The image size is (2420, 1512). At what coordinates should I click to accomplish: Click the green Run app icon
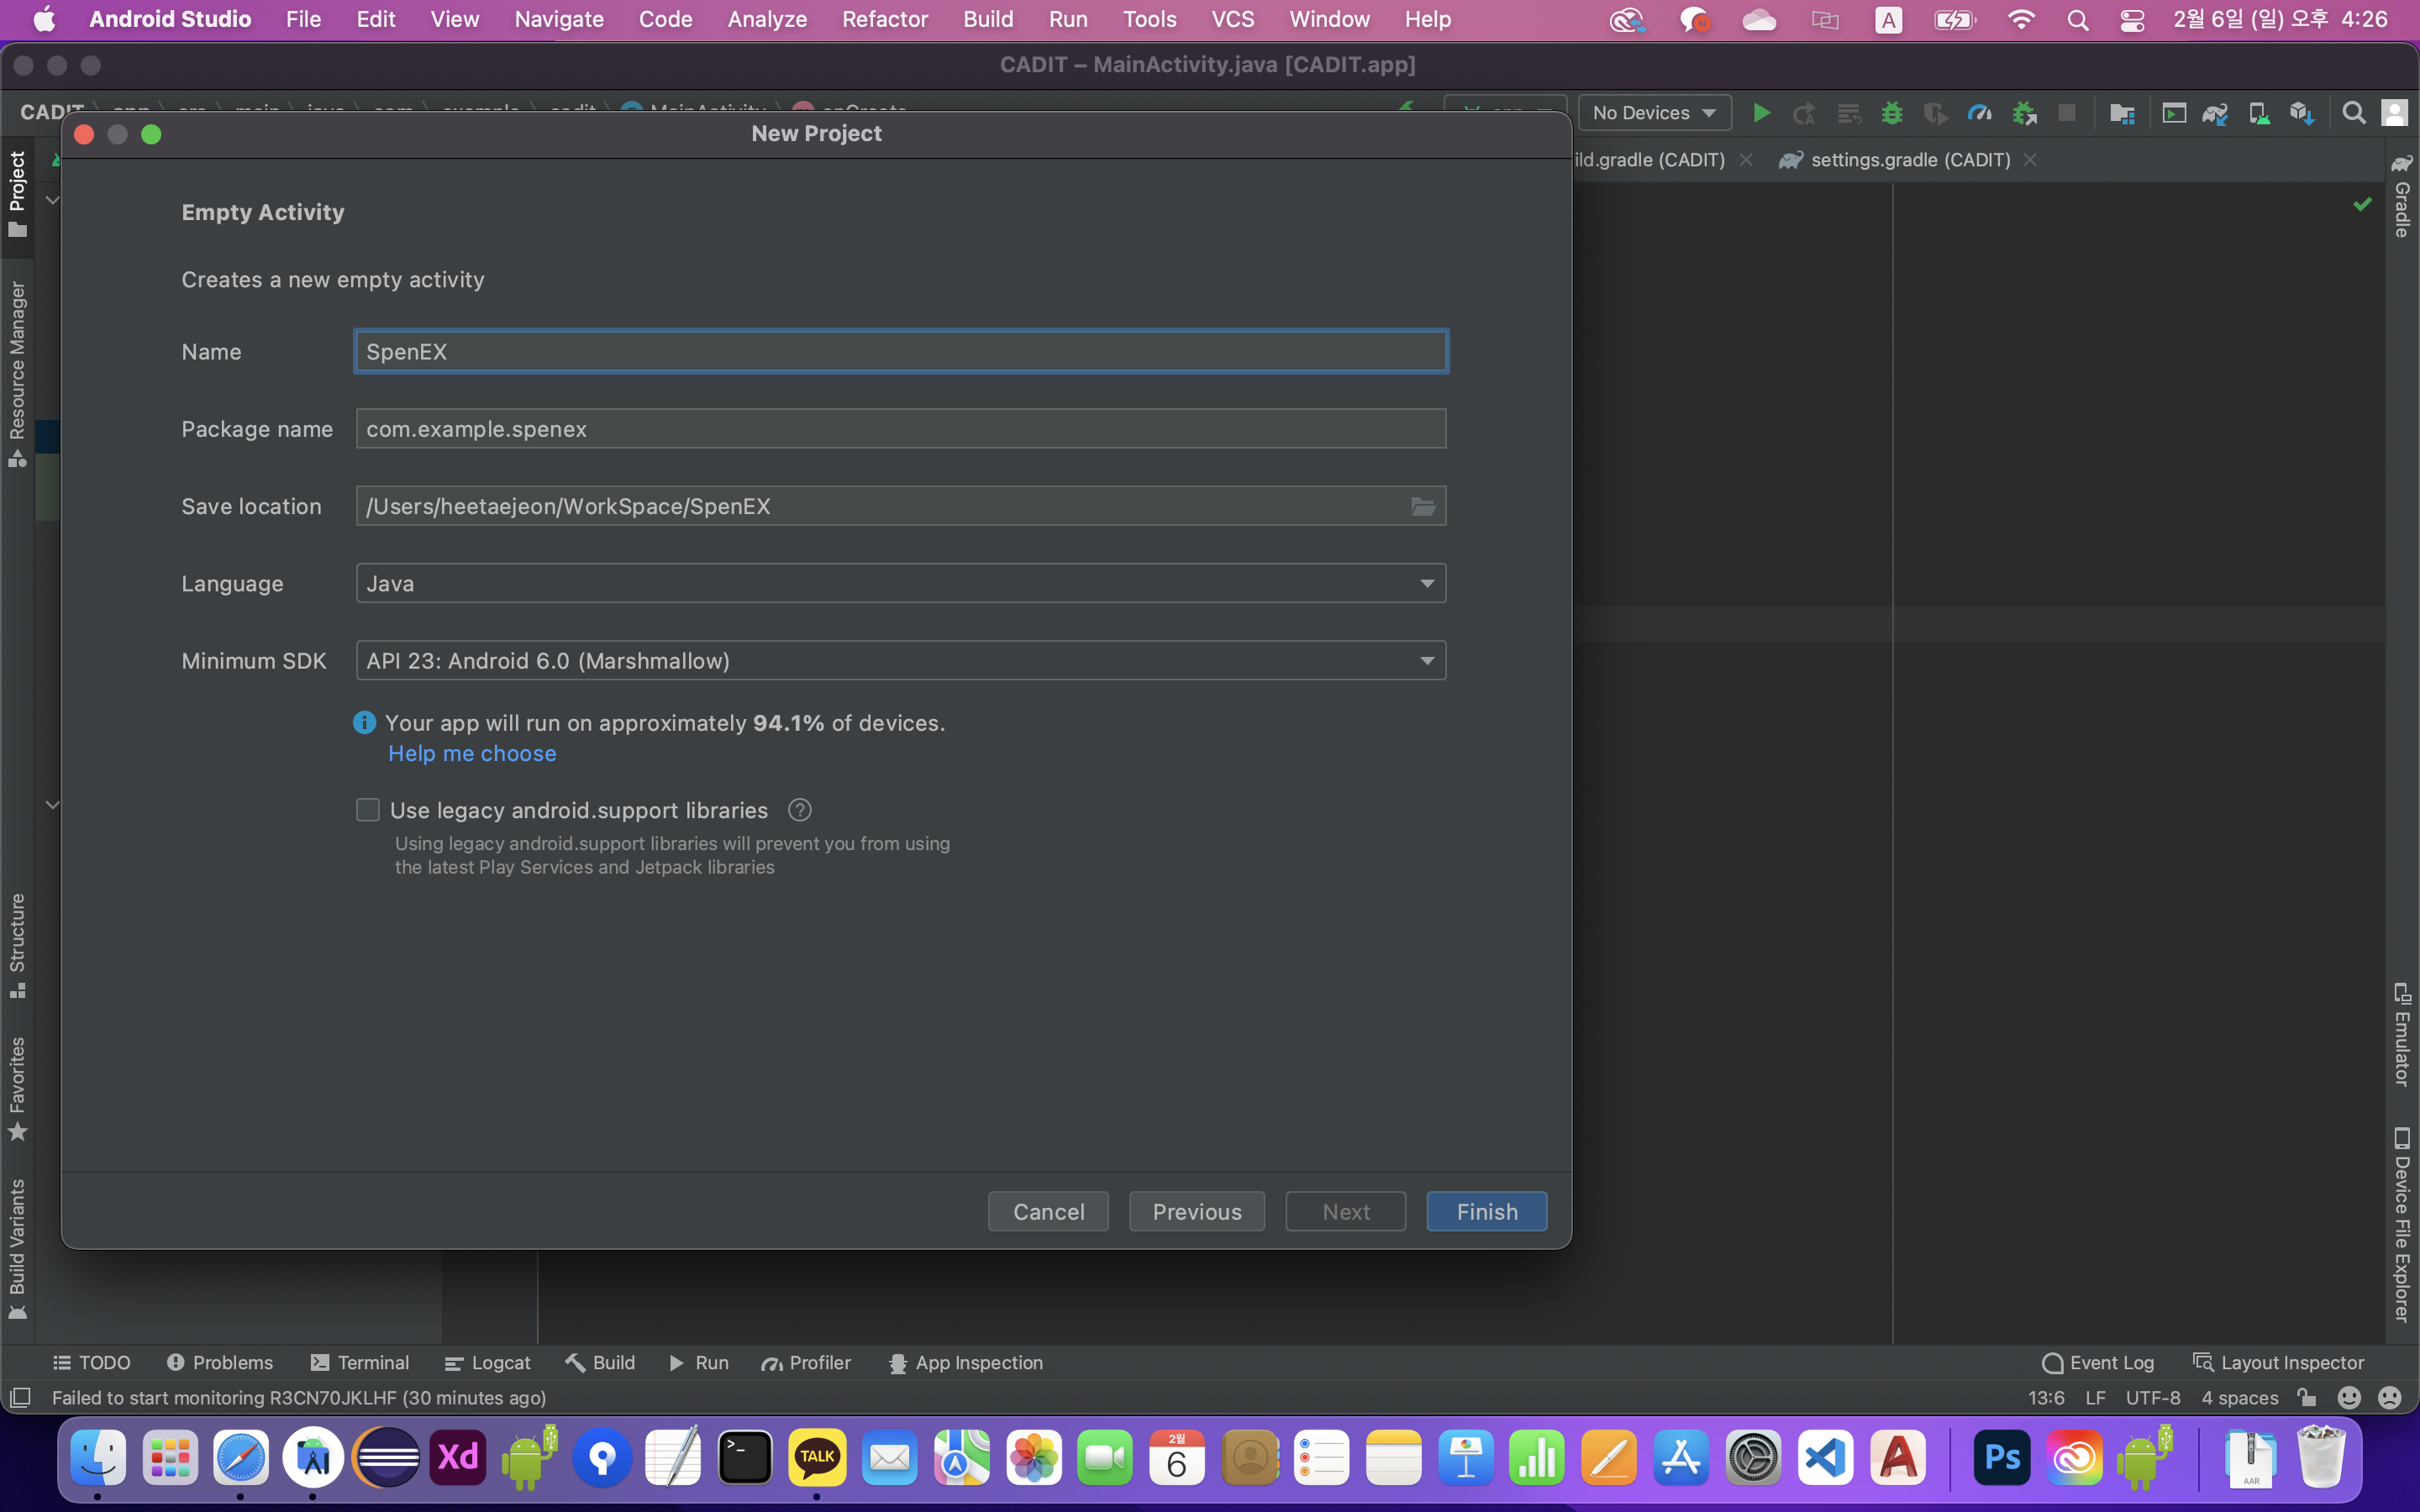tap(1761, 113)
